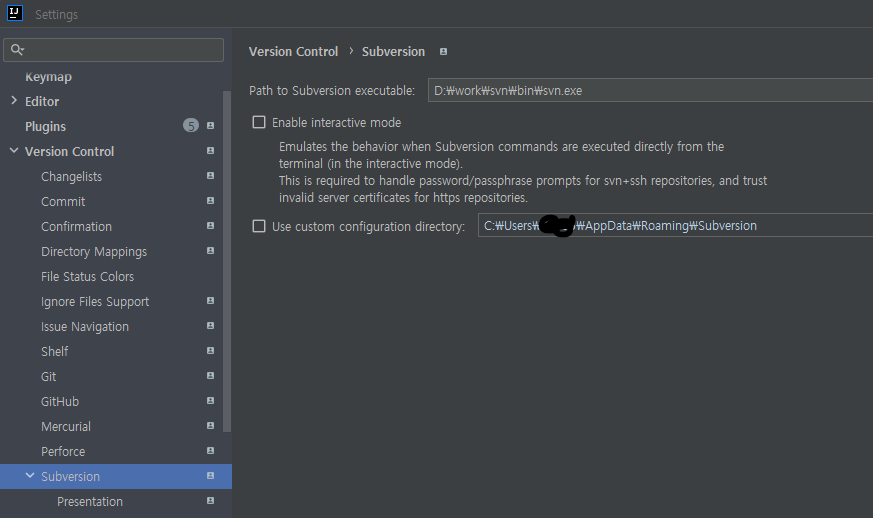This screenshot has height=518, width=873.
Task: Click the custom configuration directory field
Action: pos(675,225)
